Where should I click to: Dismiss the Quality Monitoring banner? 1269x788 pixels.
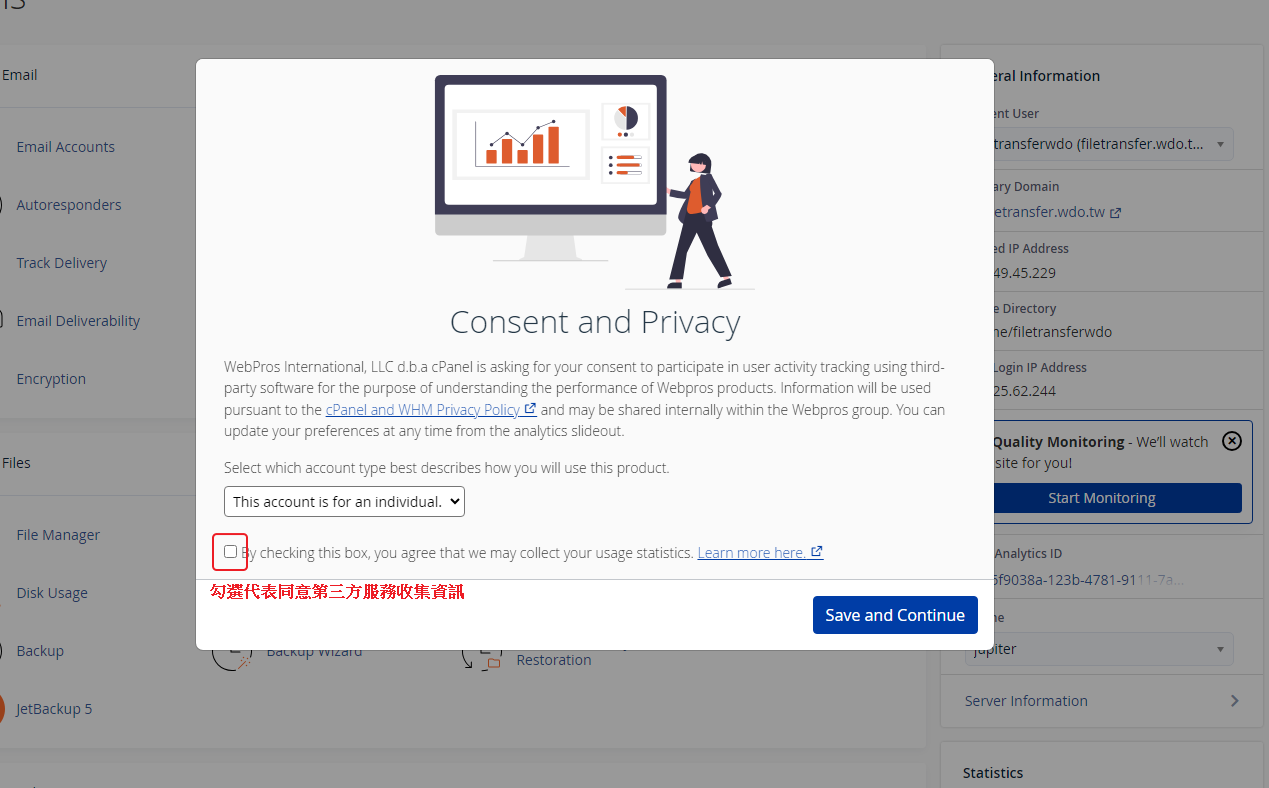tap(1232, 441)
